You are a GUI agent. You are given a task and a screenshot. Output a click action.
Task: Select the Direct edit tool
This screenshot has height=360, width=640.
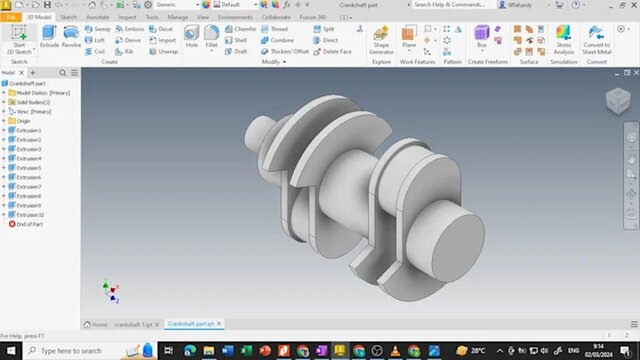point(326,40)
